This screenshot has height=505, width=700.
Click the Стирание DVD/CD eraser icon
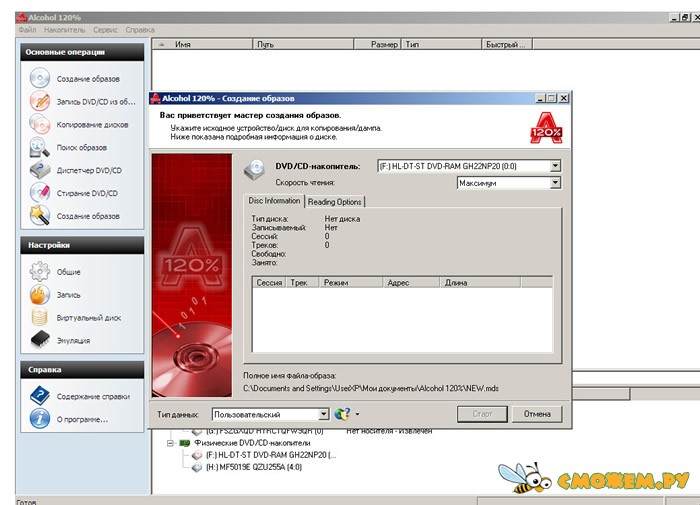coord(40,192)
